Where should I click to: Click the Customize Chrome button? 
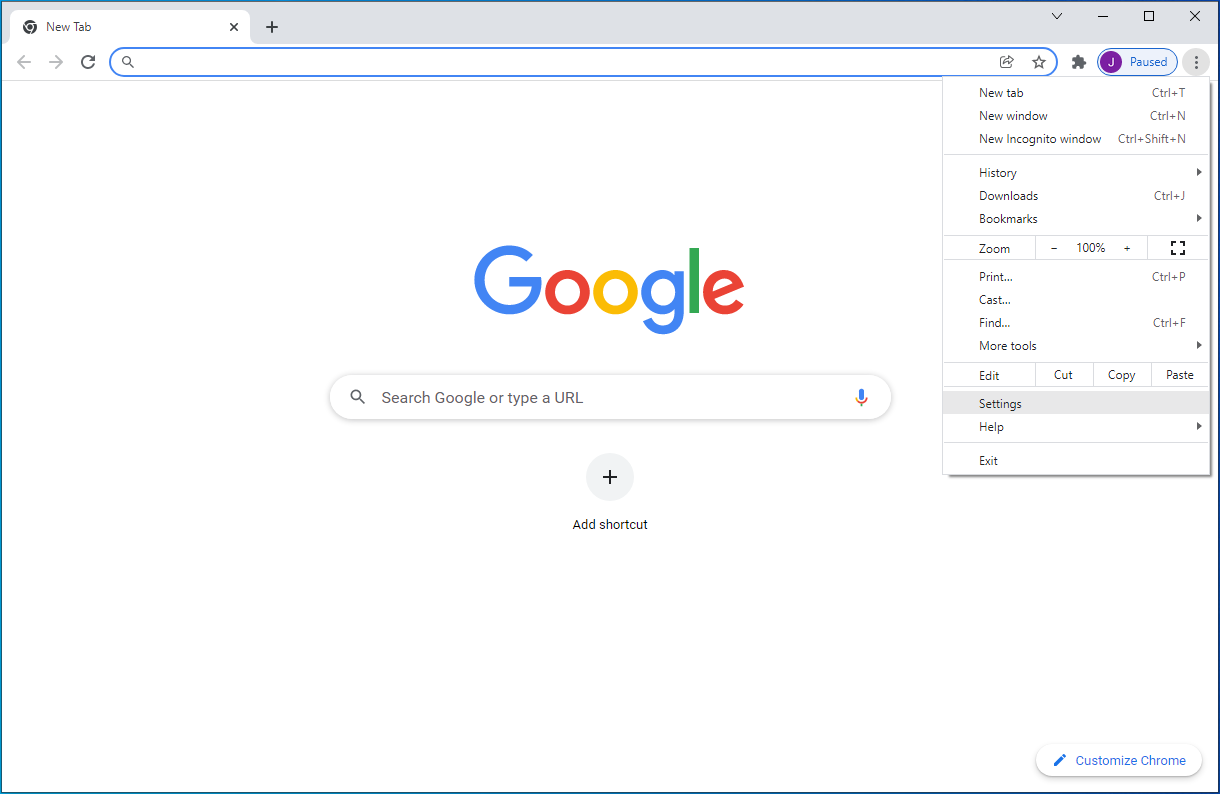pyautogui.click(x=1118, y=760)
